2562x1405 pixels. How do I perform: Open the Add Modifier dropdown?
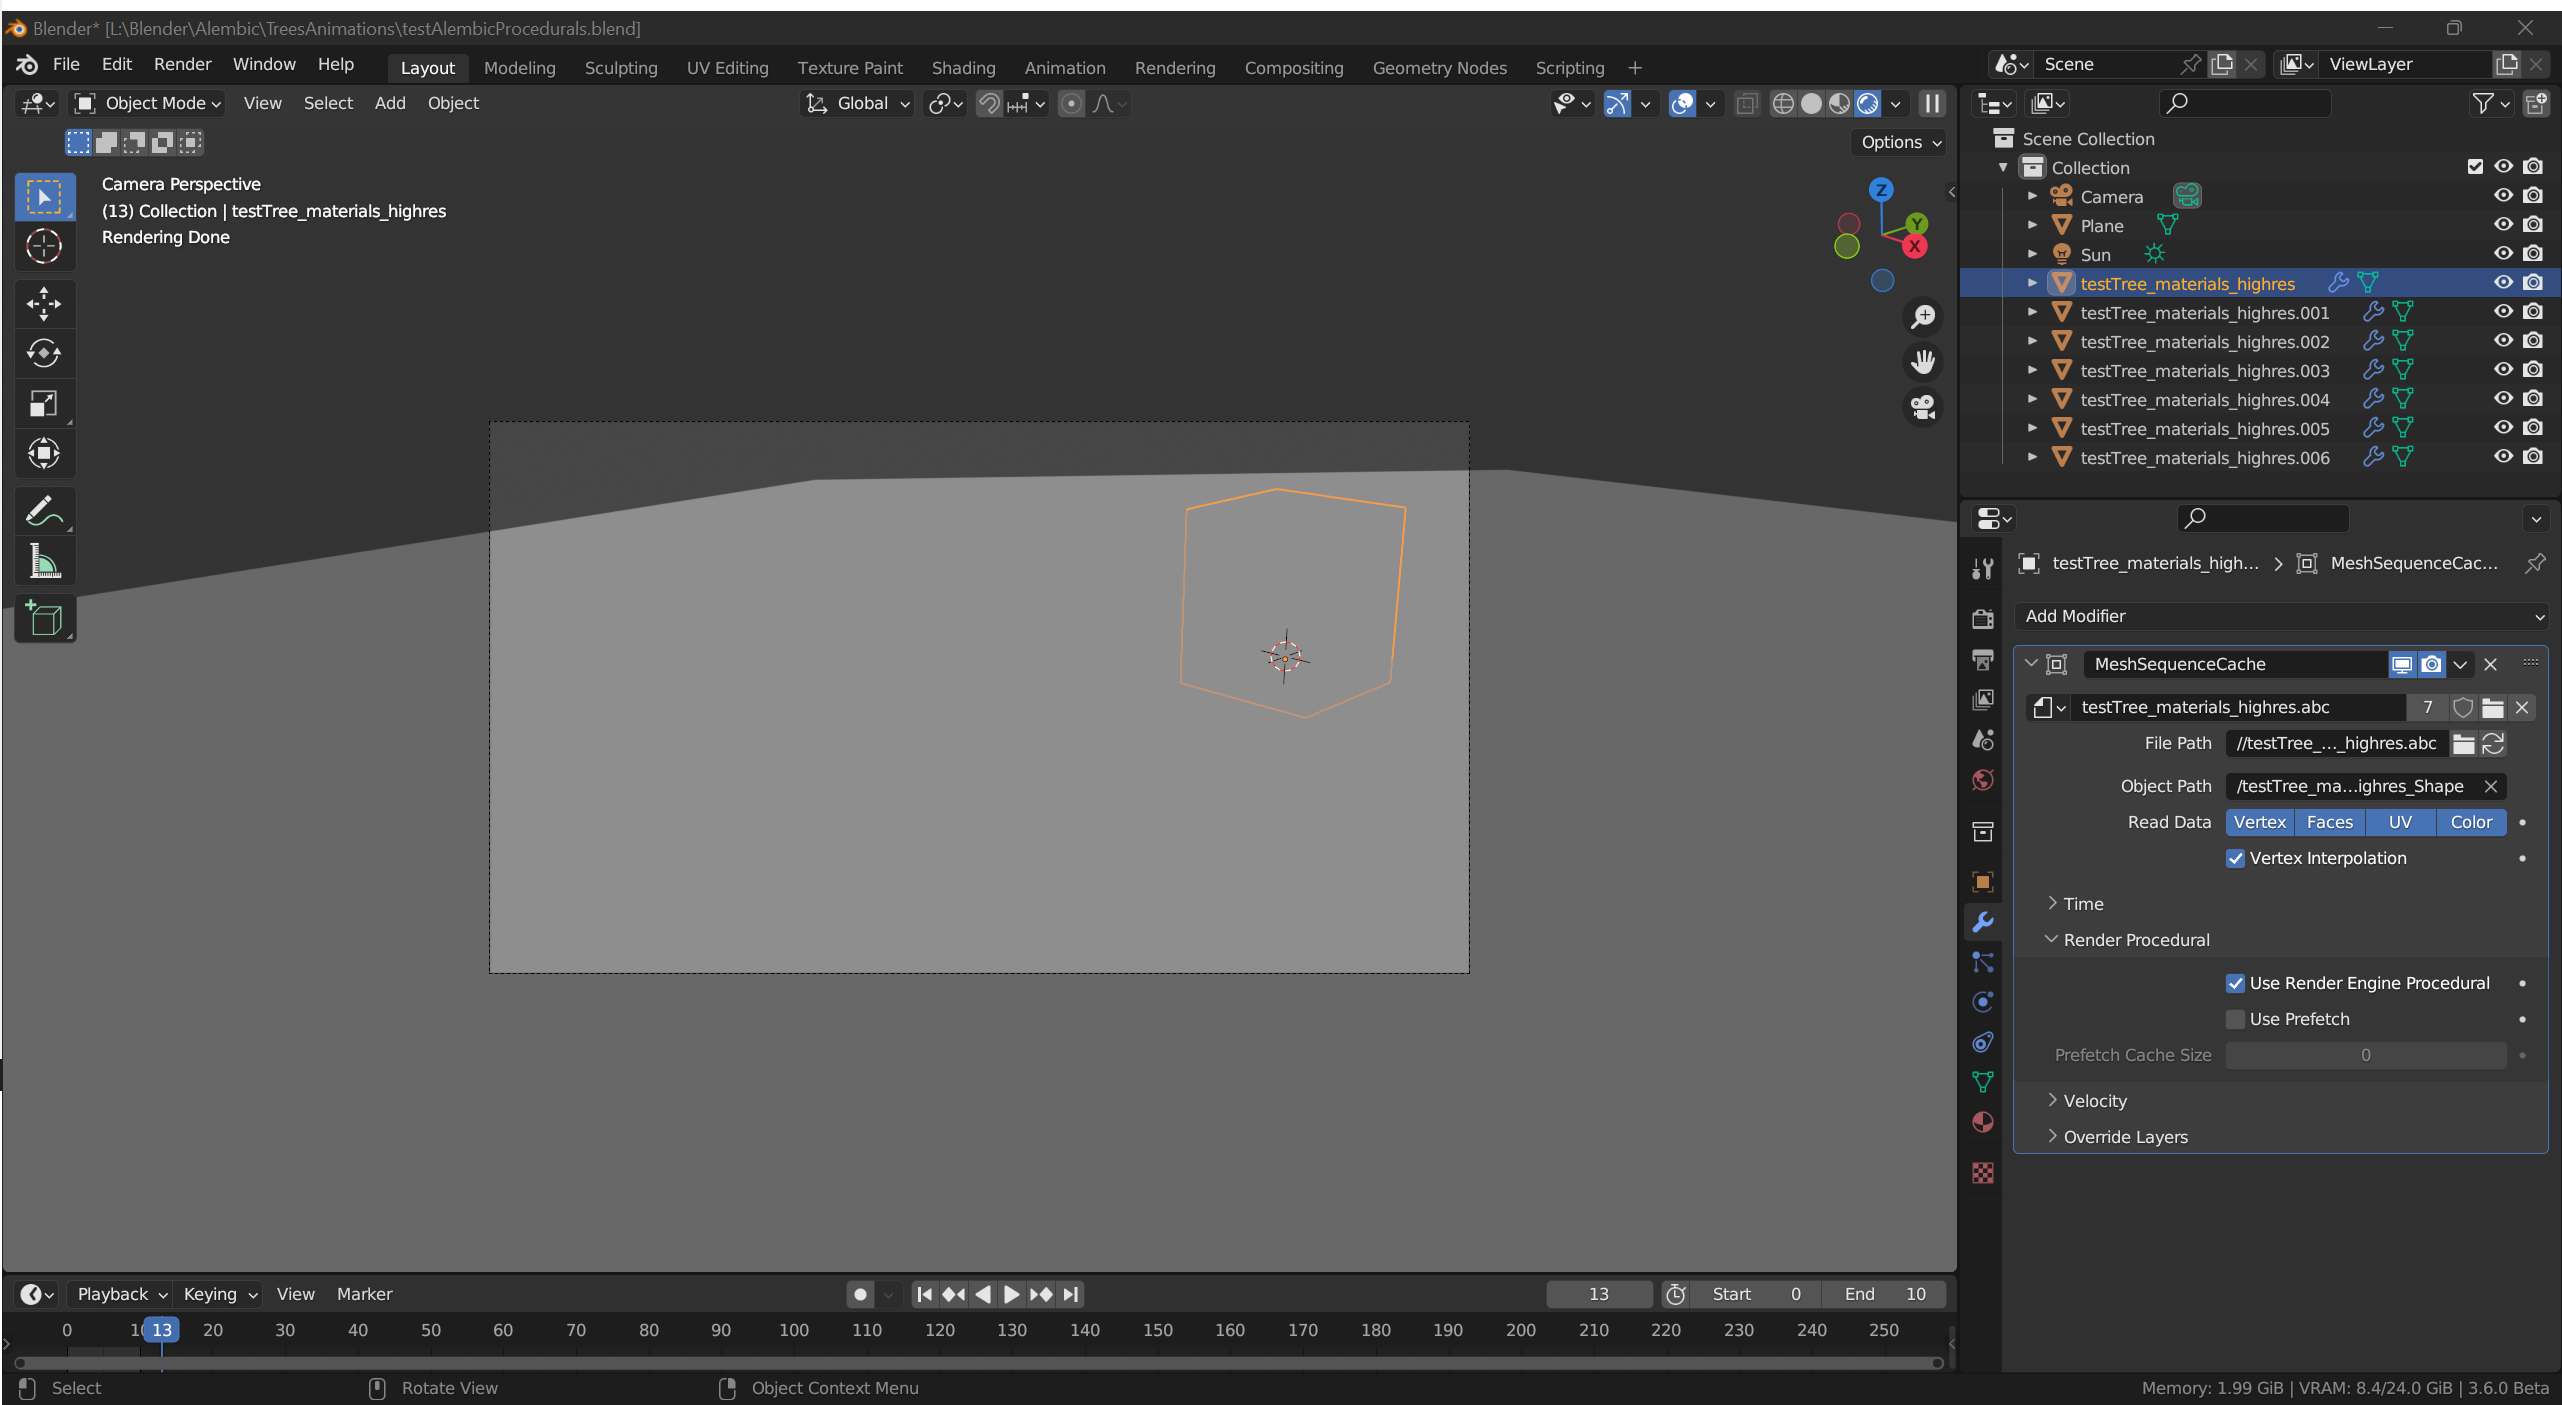tap(2280, 616)
